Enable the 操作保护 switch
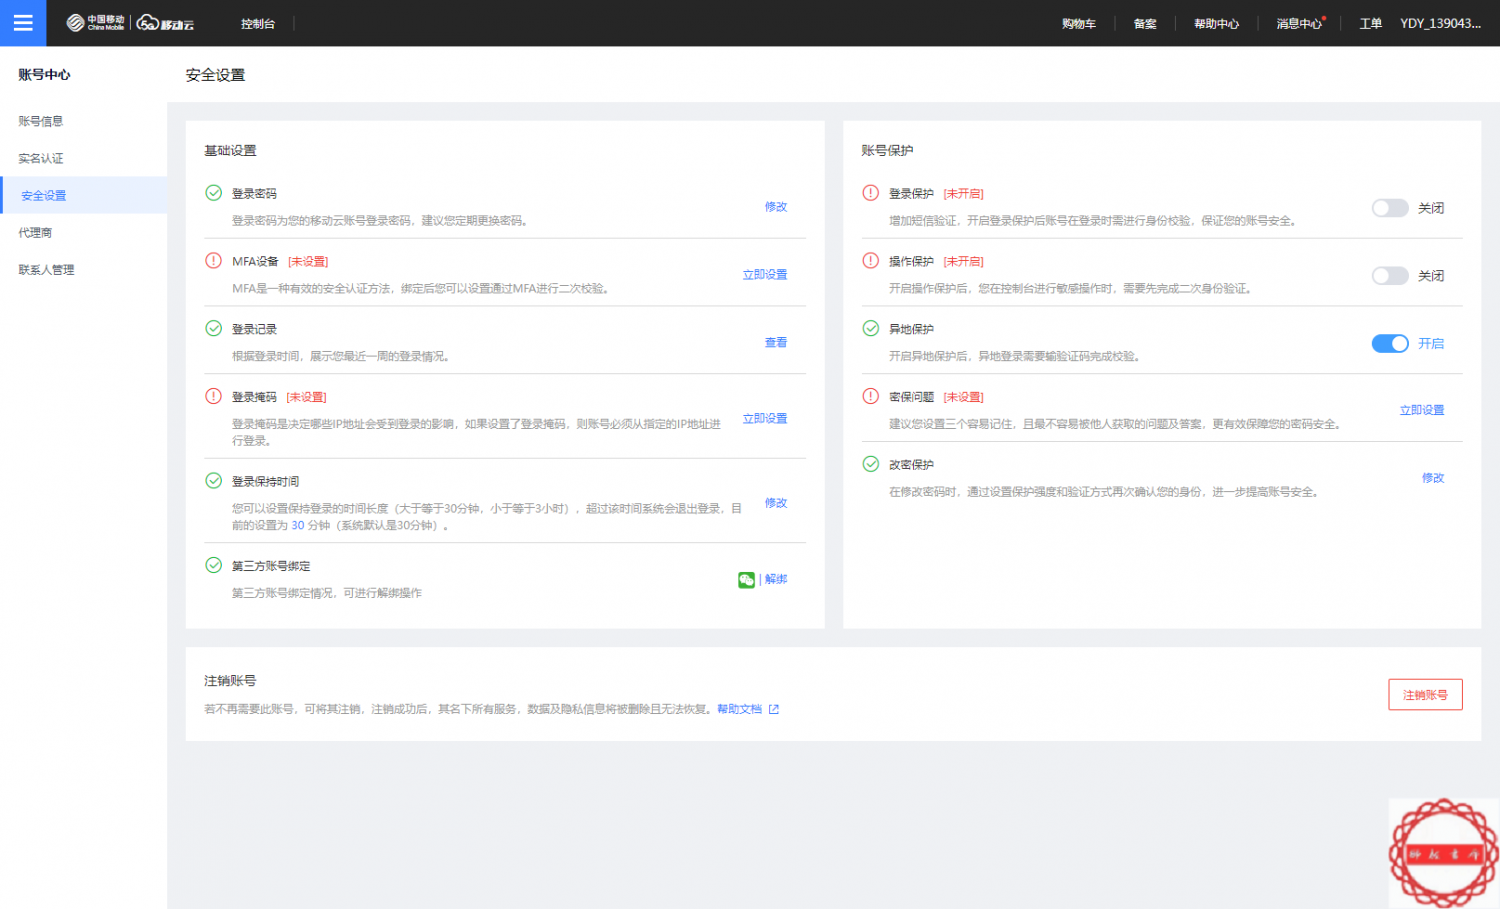 [x=1390, y=276]
